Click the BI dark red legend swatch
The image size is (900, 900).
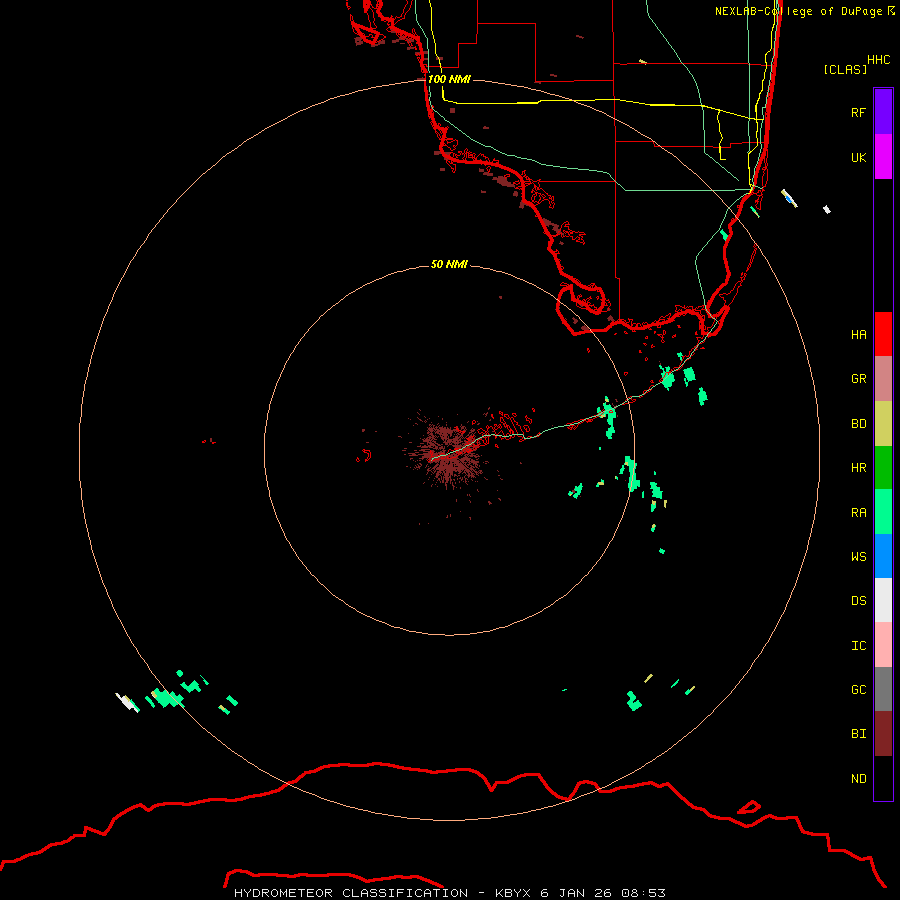coord(883,734)
